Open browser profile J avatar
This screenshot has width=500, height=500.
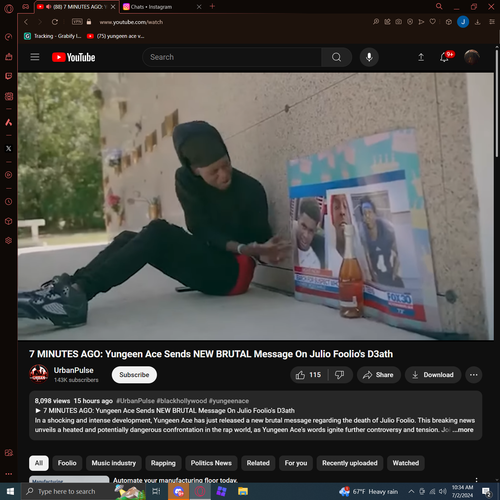(x=463, y=22)
